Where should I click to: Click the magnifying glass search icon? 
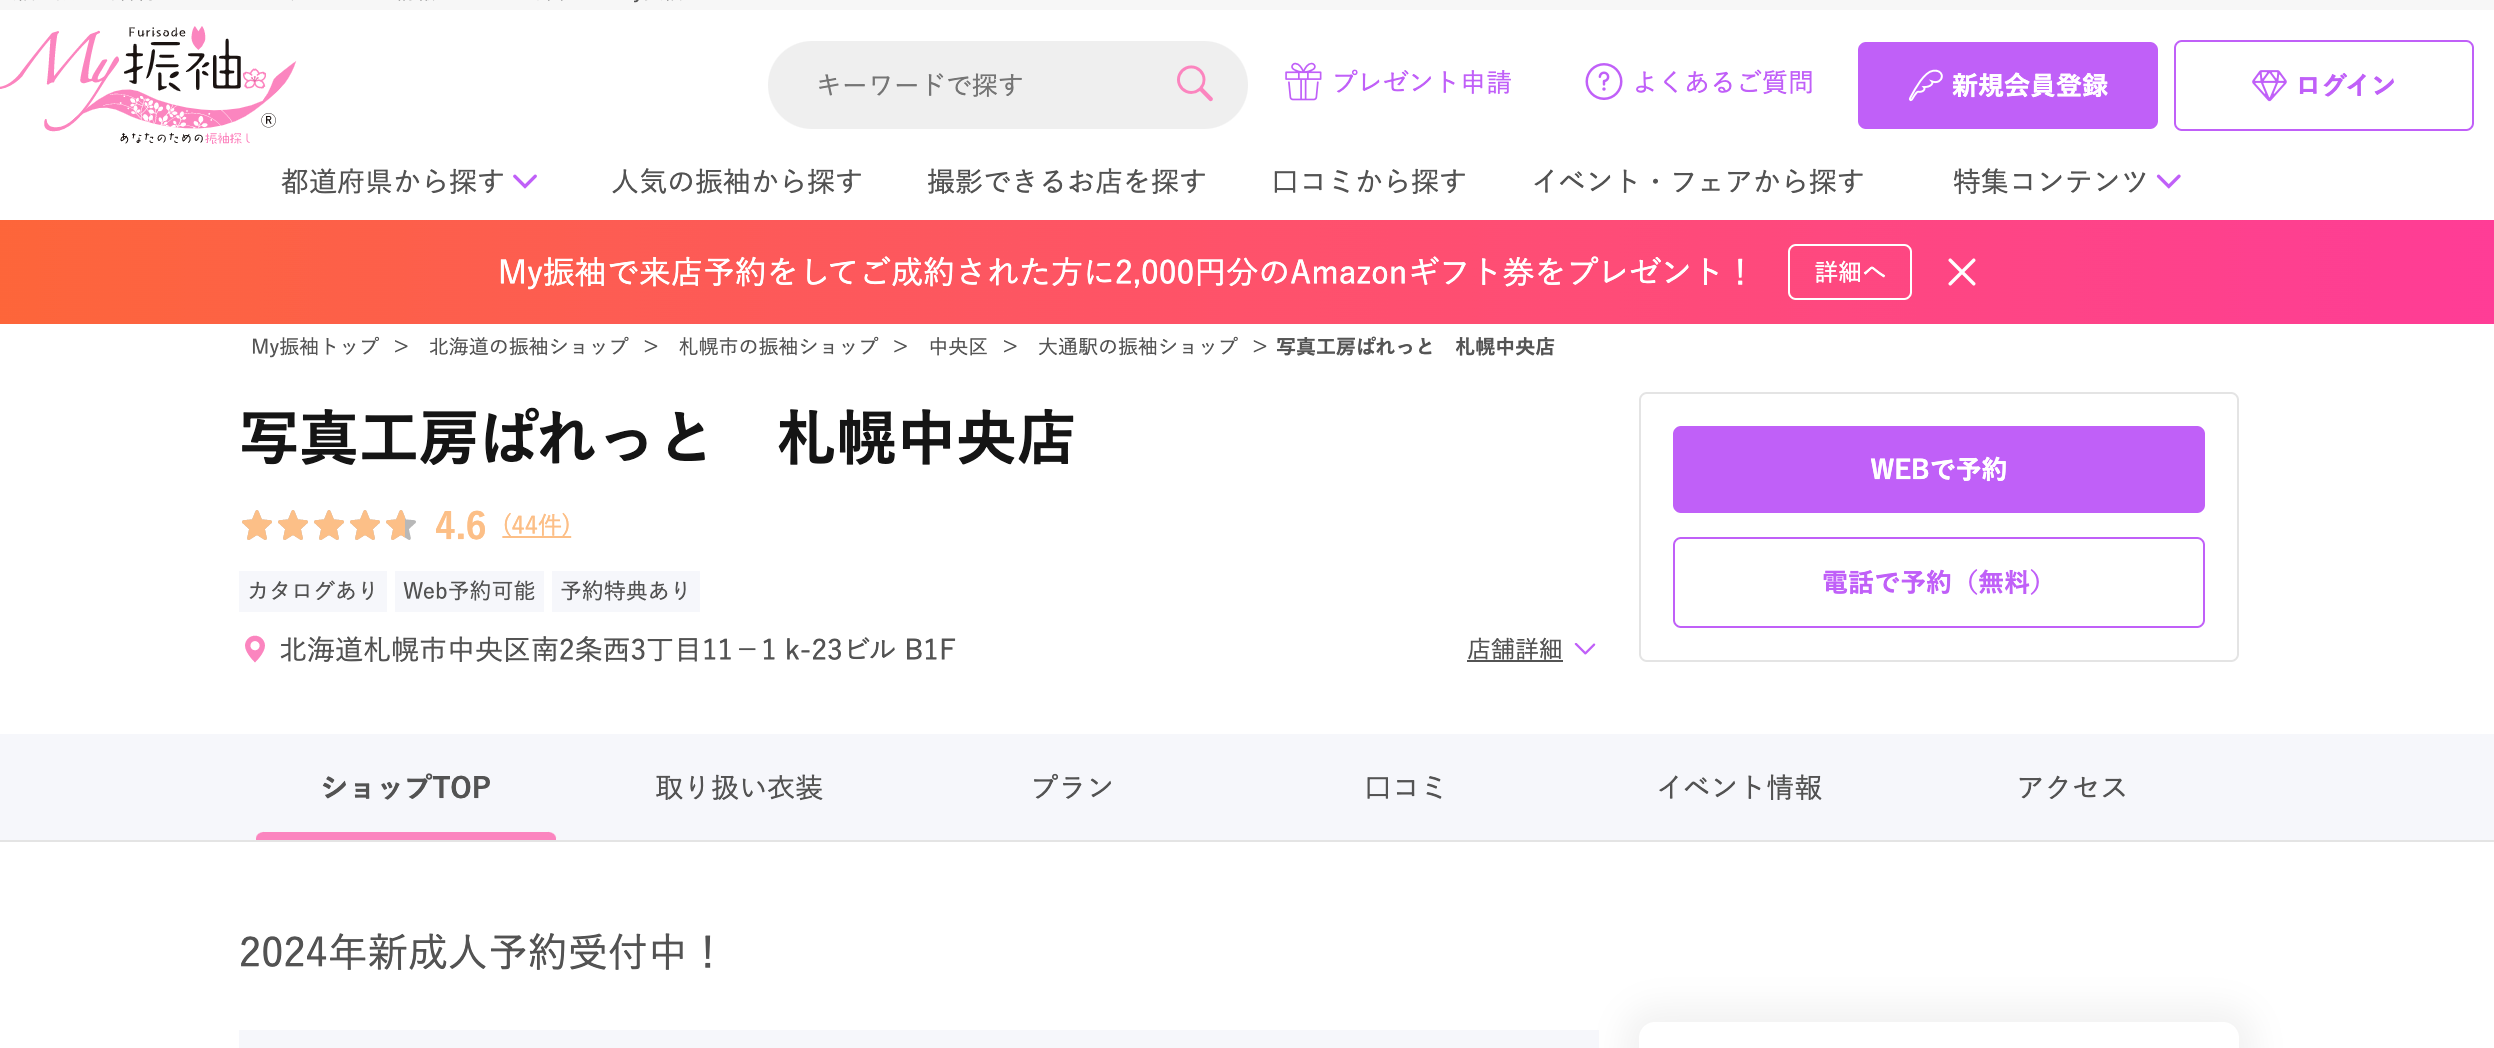(1194, 84)
